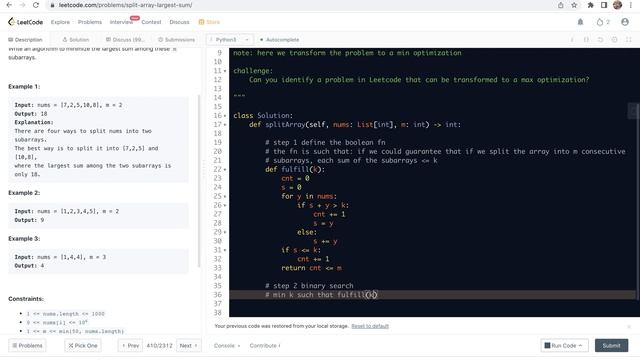Click the Run Code button
Screen dimensions: 640x360
(x=564, y=346)
